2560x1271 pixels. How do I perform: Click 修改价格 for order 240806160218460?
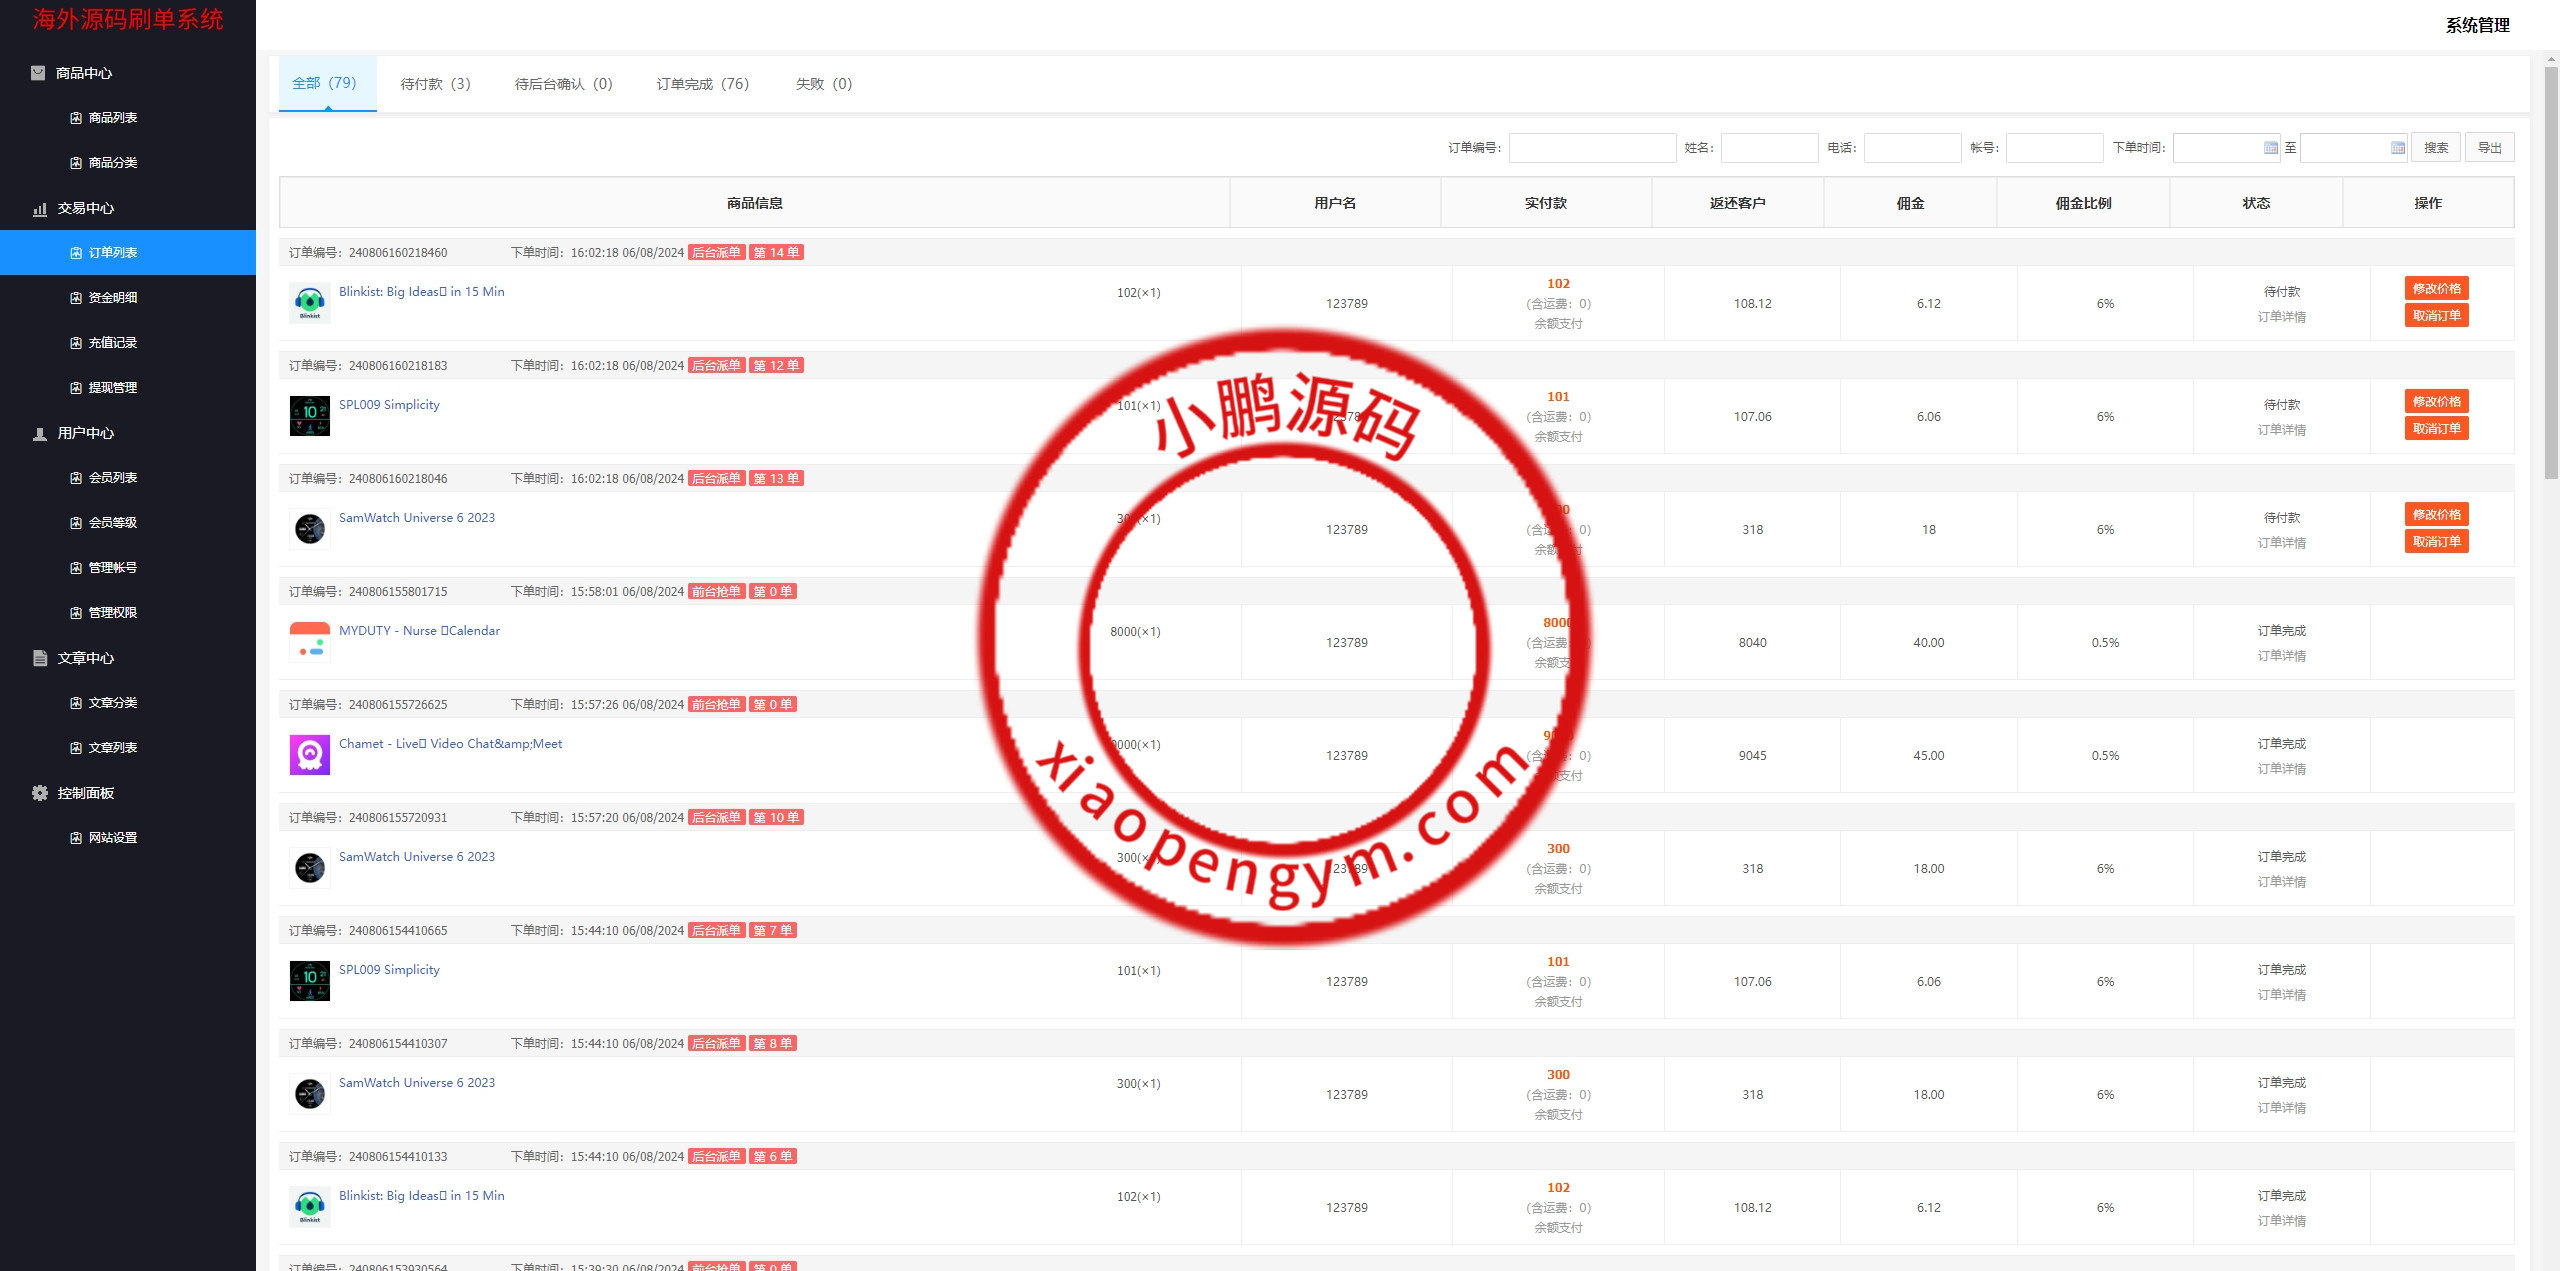tap(2436, 289)
